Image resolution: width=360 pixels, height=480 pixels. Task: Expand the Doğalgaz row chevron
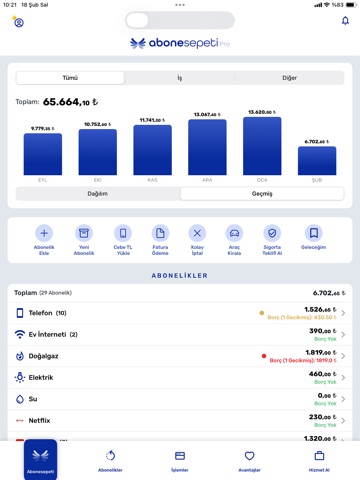[x=343, y=356]
